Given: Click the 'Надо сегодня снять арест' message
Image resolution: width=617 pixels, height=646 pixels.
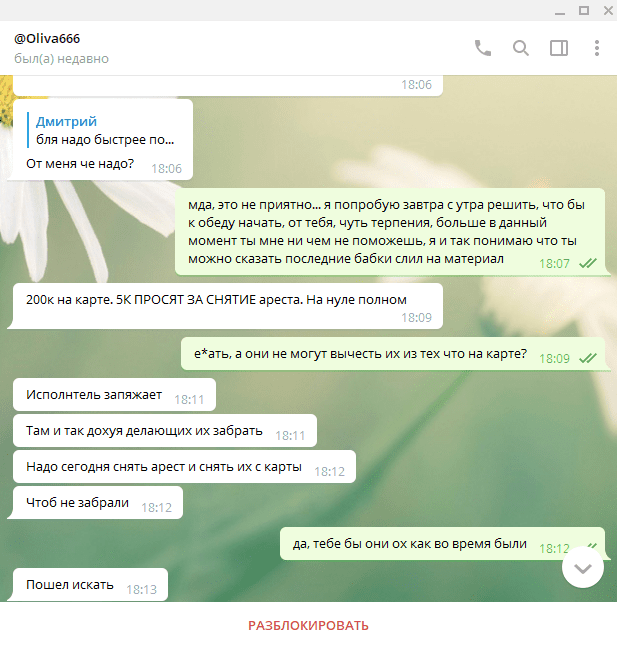Looking at the screenshot, I should (184, 466).
